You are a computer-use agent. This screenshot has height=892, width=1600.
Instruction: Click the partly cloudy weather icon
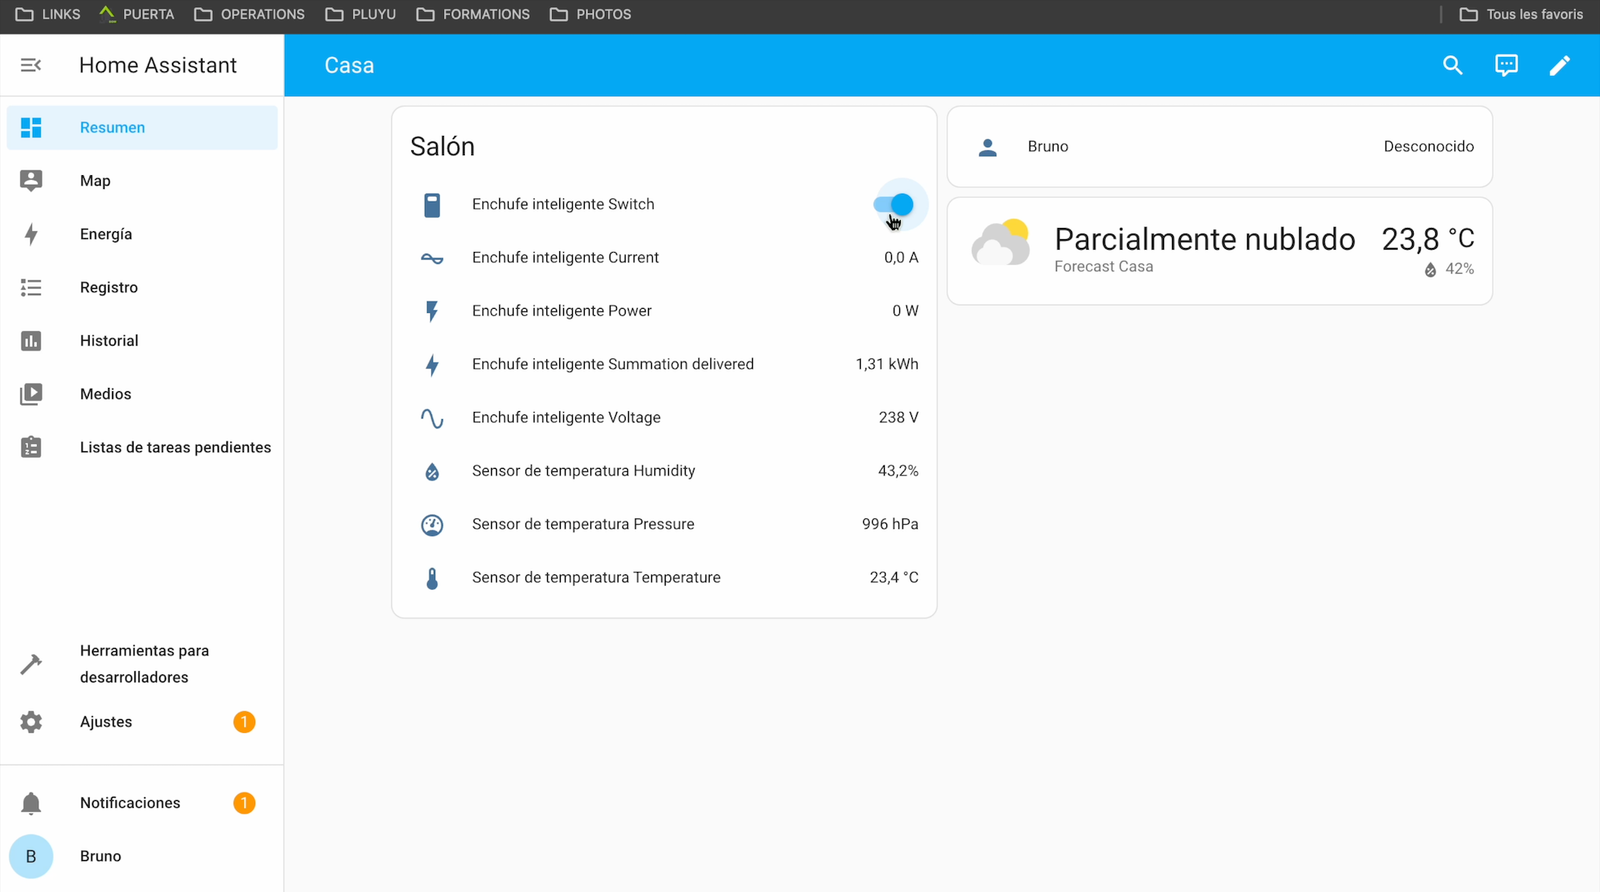coord(1000,242)
